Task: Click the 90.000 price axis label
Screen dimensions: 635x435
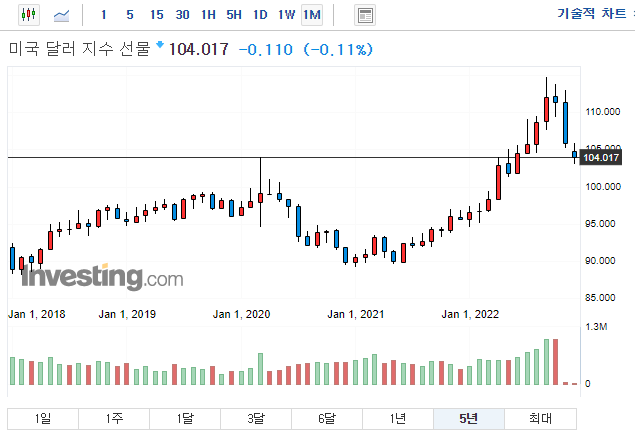Action: [600, 261]
